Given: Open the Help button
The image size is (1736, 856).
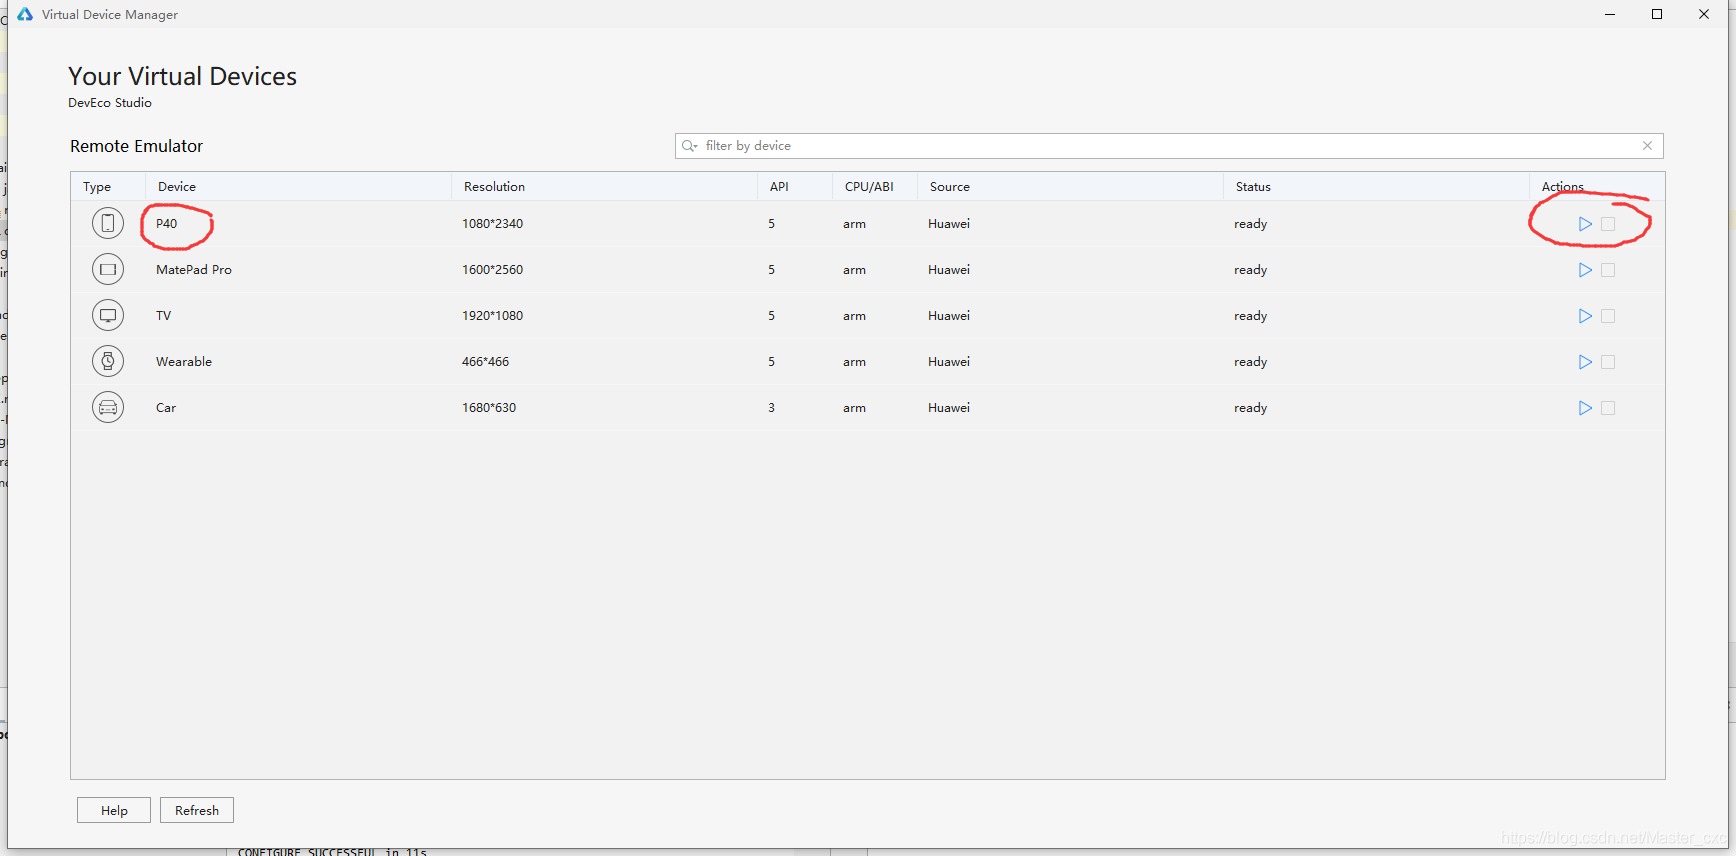Looking at the screenshot, I should pos(114,810).
